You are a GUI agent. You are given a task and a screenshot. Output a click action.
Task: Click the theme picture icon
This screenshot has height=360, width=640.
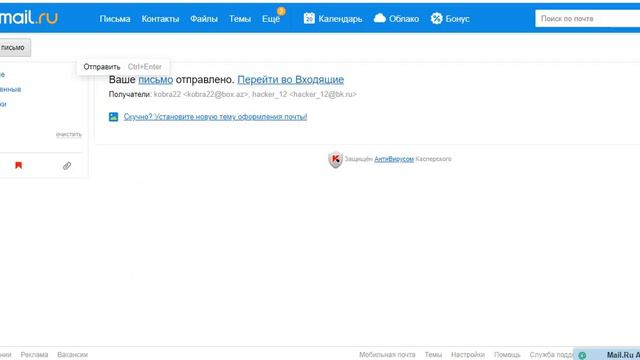click(113, 117)
